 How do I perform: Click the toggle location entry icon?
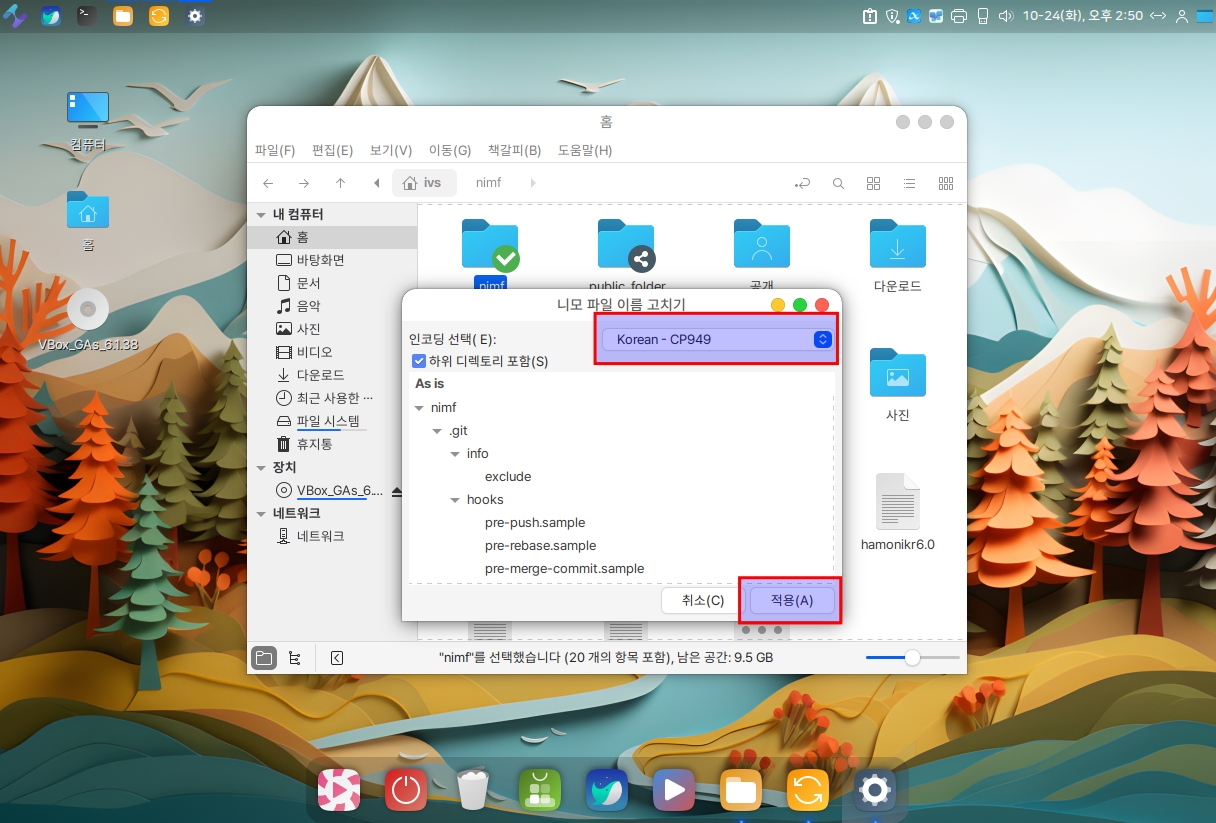802,183
